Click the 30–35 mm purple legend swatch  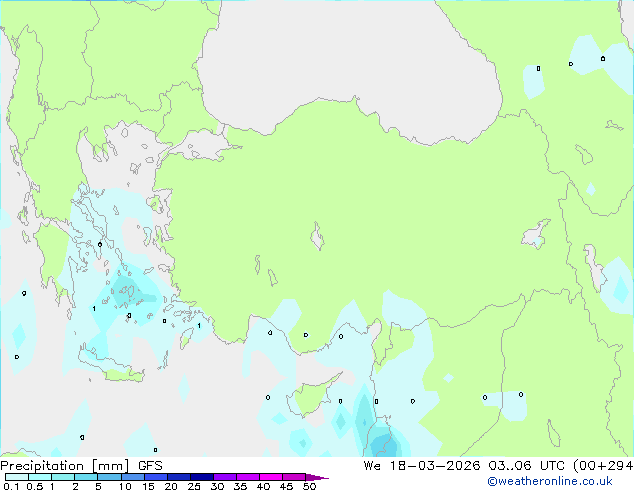(224, 477)
